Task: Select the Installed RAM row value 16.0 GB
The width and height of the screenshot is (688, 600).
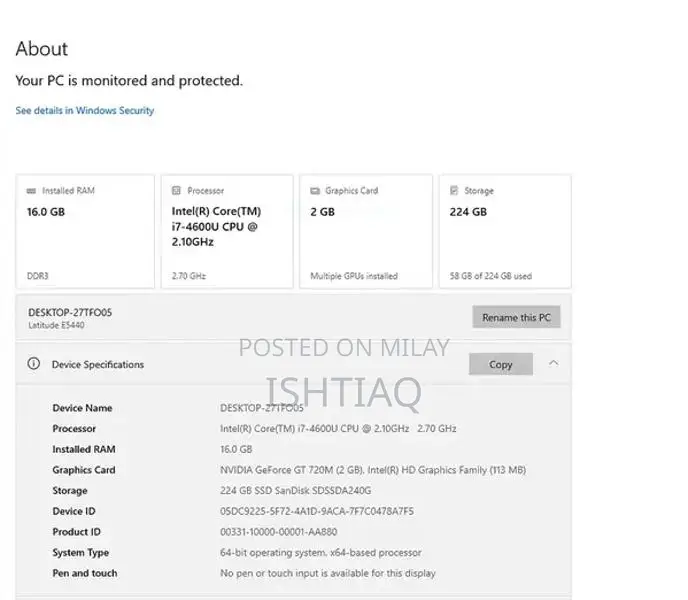Action: (236, 449)
